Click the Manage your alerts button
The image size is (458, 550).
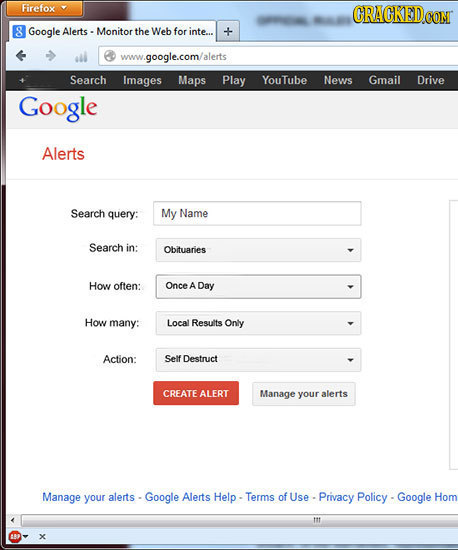click(x=304, y=394)
